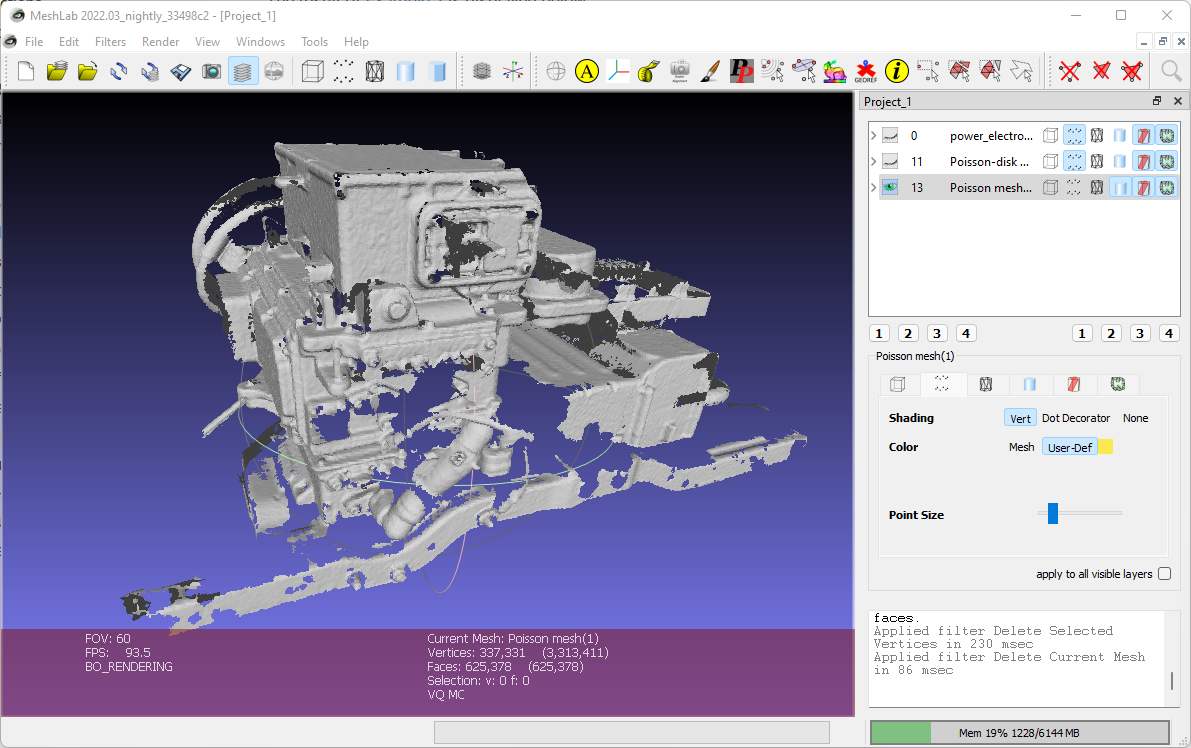1191x748 pixels.
Task: Click the Import Mesh folder icon
Action: tap(88, 71)
